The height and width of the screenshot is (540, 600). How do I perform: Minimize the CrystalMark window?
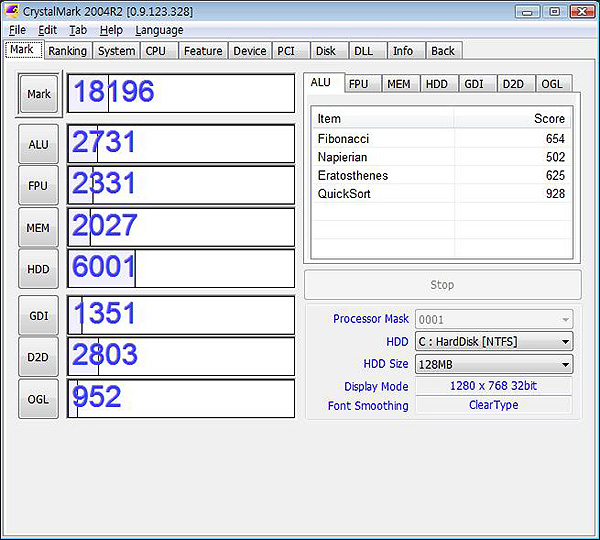[527, 11]
